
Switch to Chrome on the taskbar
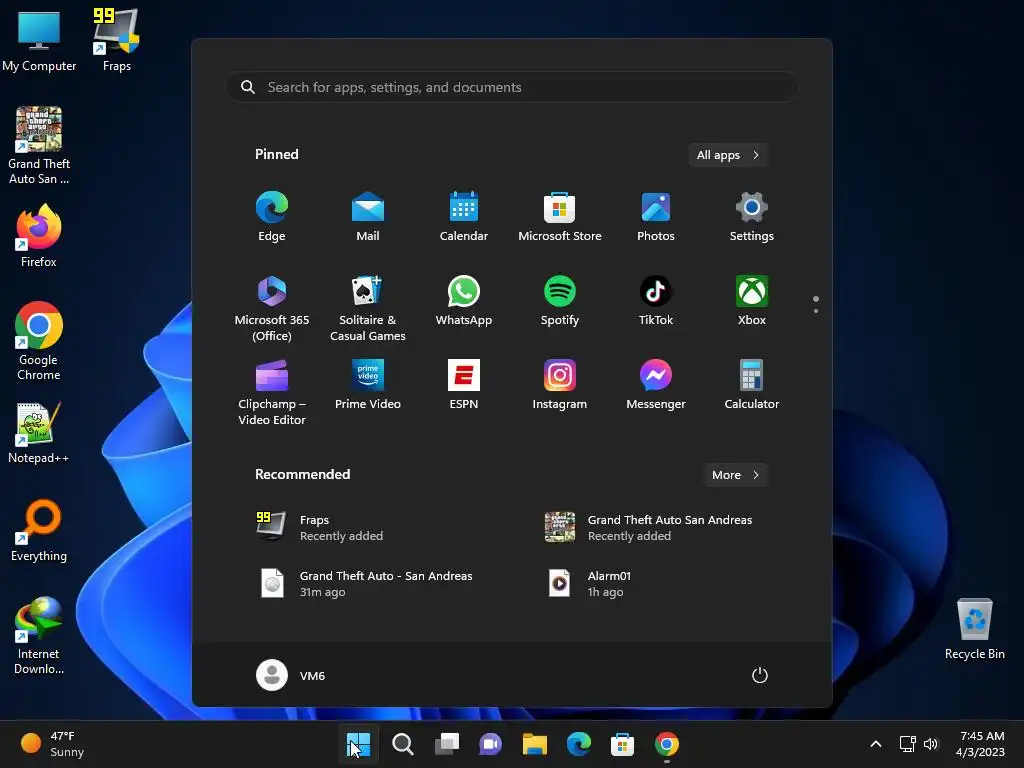(667, 744)
